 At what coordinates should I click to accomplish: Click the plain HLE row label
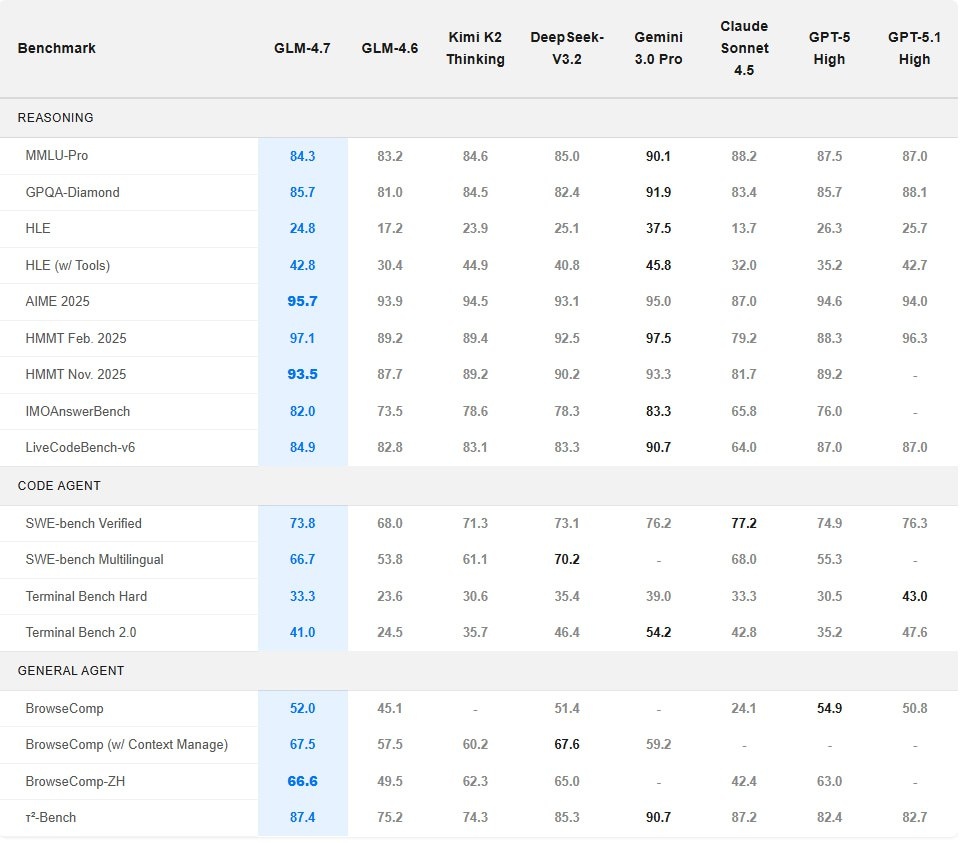pos(37,228)
